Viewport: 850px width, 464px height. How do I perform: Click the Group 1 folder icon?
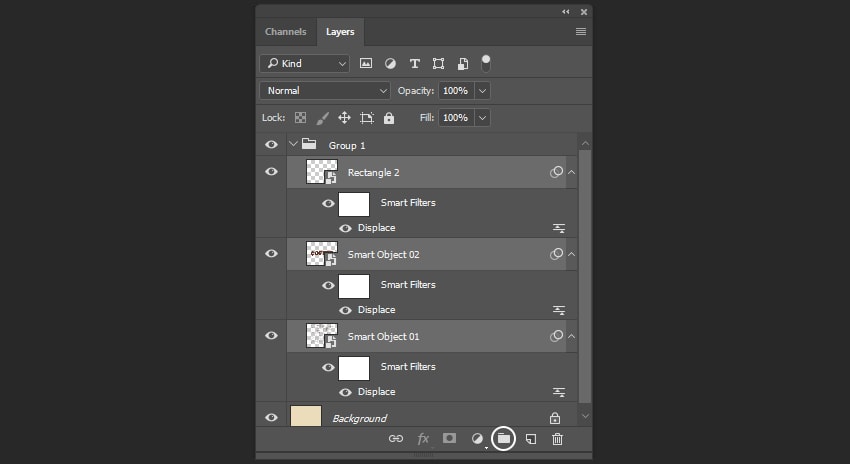pos(309,144)
